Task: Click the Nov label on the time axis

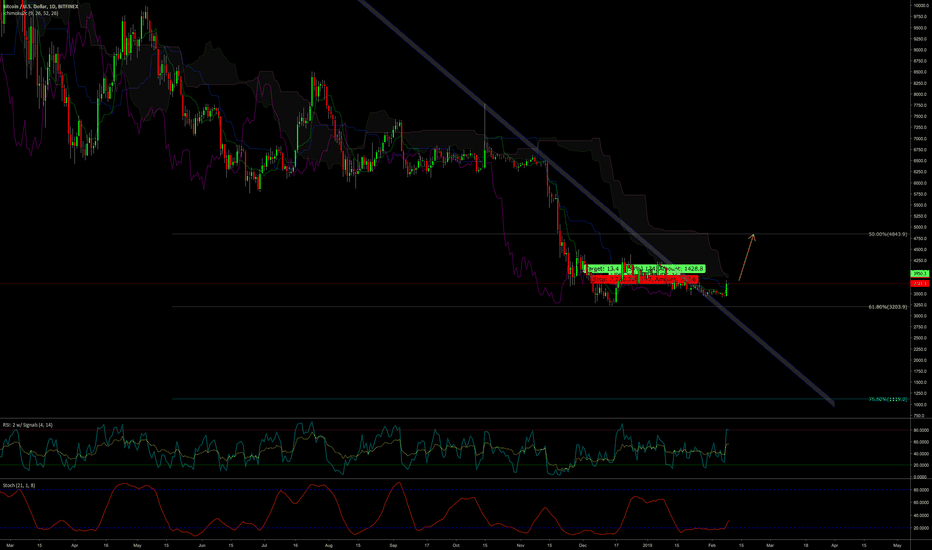Action: pos(521,545)
